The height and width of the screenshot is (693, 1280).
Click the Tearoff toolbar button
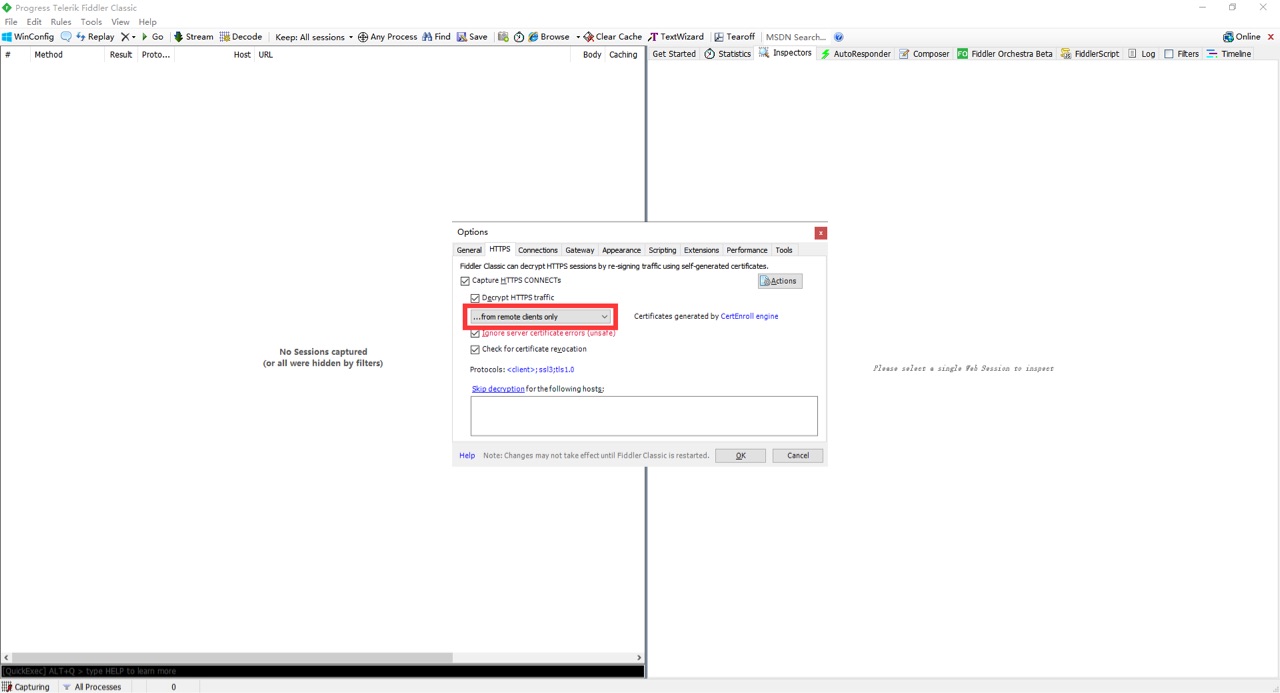click(735, 37)
